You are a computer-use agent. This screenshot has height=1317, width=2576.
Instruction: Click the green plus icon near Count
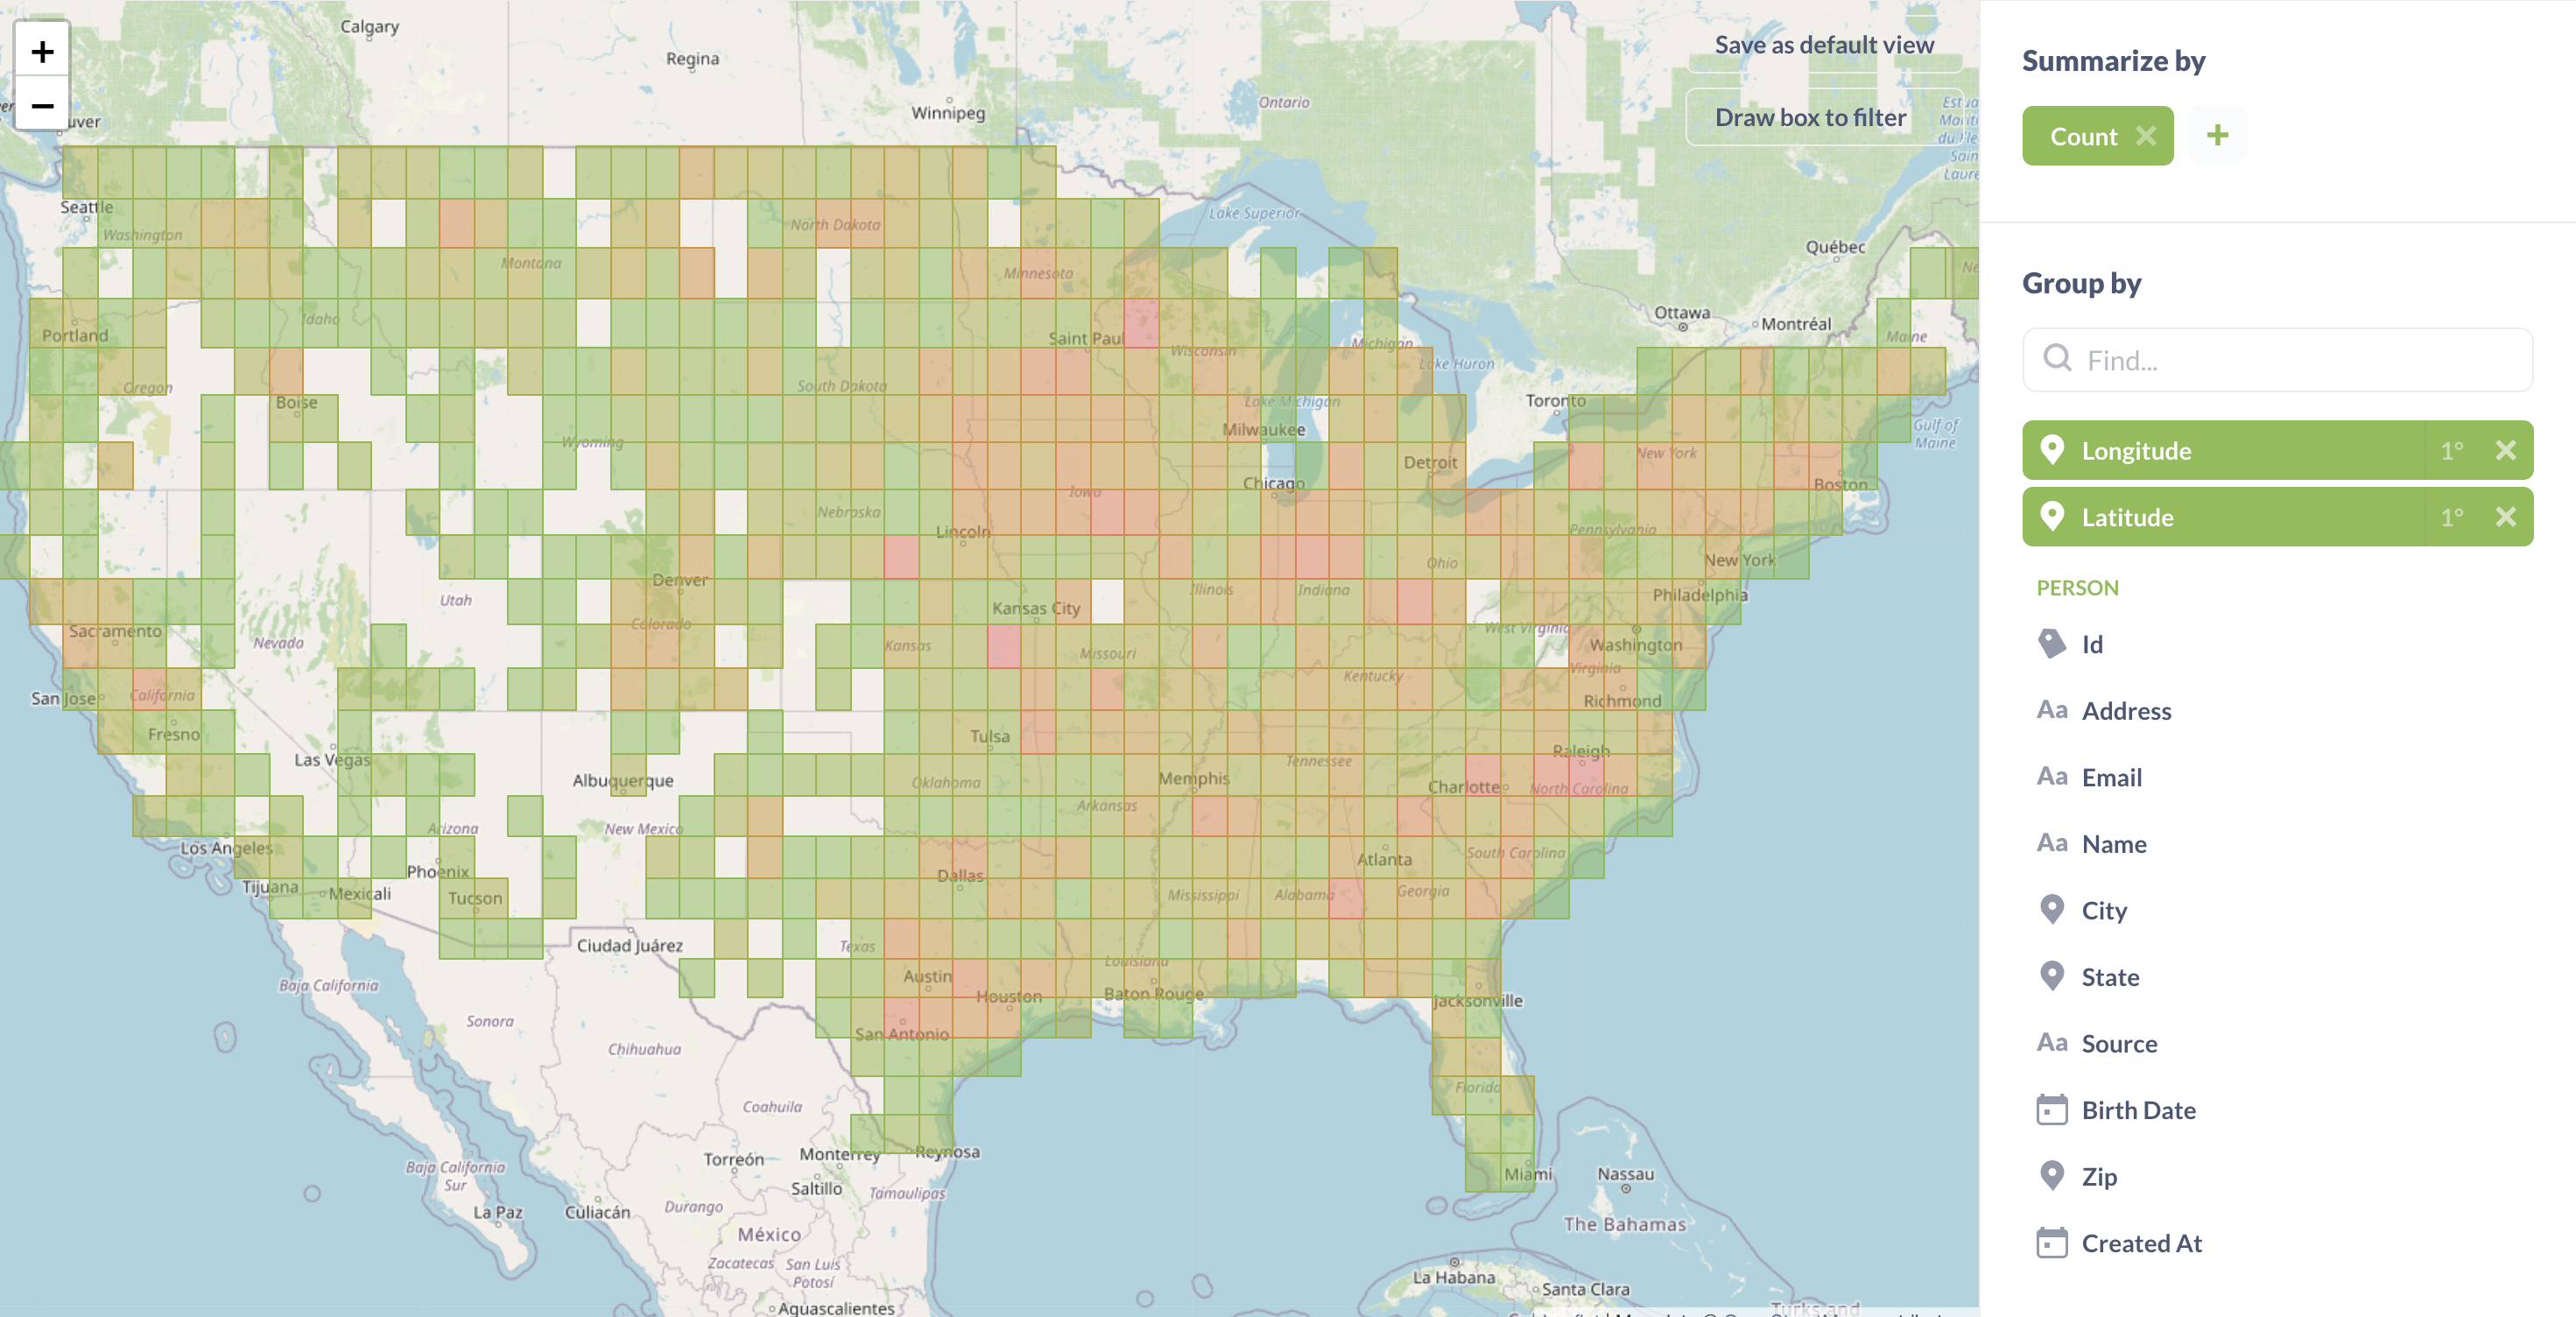click(2220, 136)
